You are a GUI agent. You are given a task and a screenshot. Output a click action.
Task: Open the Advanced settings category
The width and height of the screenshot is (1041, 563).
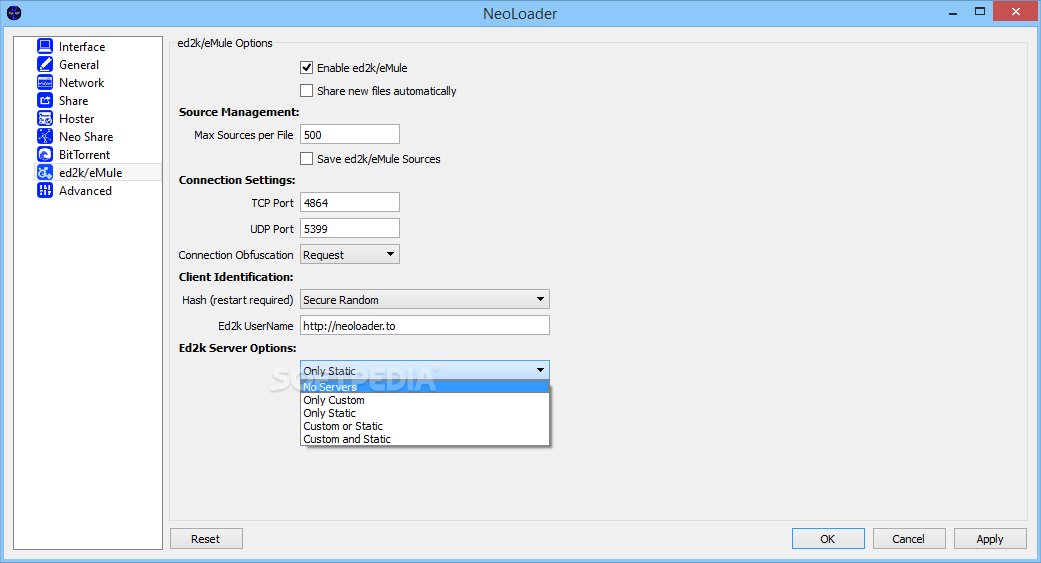point(86,190)
